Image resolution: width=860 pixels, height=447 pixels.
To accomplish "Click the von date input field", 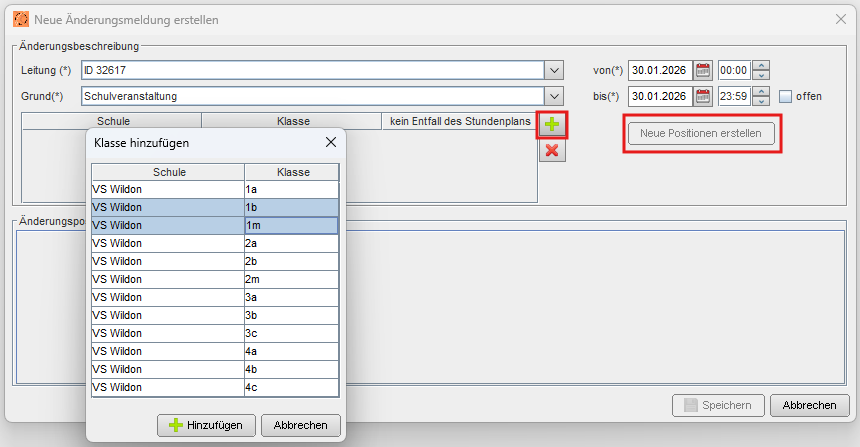I will coord(660,70).
